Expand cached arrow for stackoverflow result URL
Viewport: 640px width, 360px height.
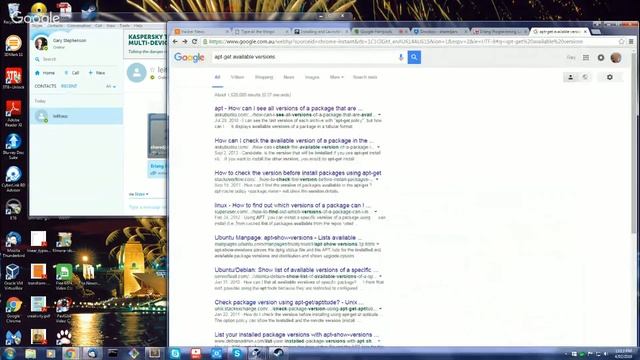tap(377, 179)
